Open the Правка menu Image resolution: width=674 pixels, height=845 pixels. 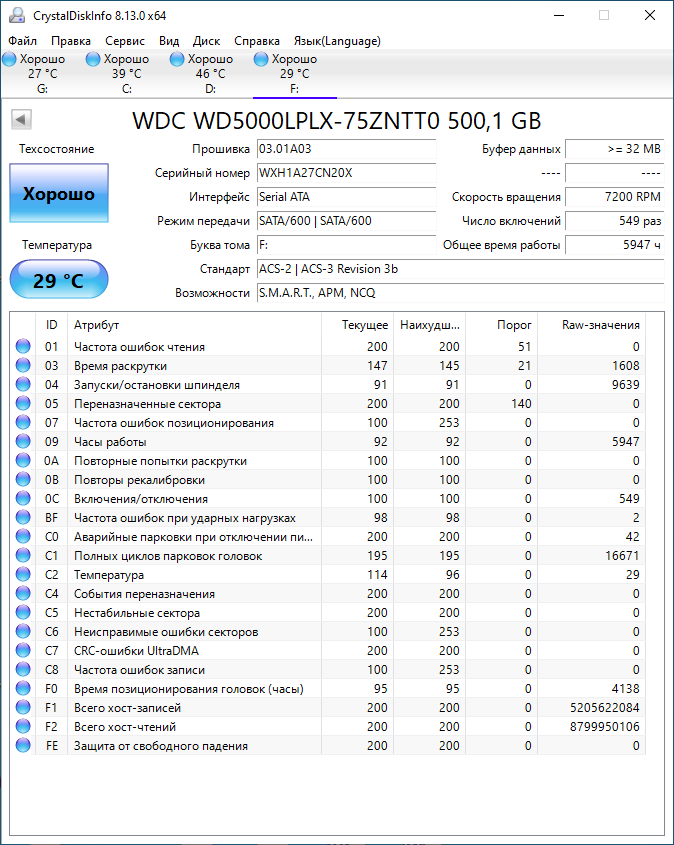click(x=71, y=41)
